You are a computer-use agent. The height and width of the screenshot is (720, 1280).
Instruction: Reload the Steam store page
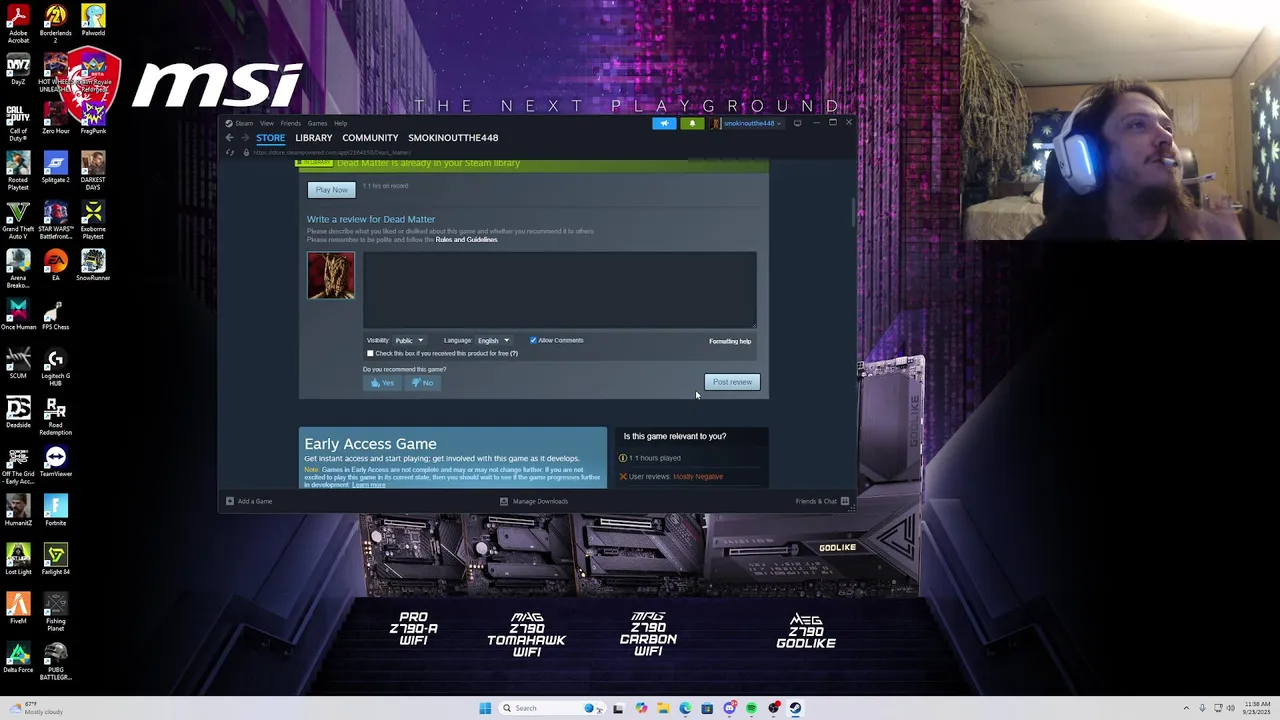tap(230, 152)
